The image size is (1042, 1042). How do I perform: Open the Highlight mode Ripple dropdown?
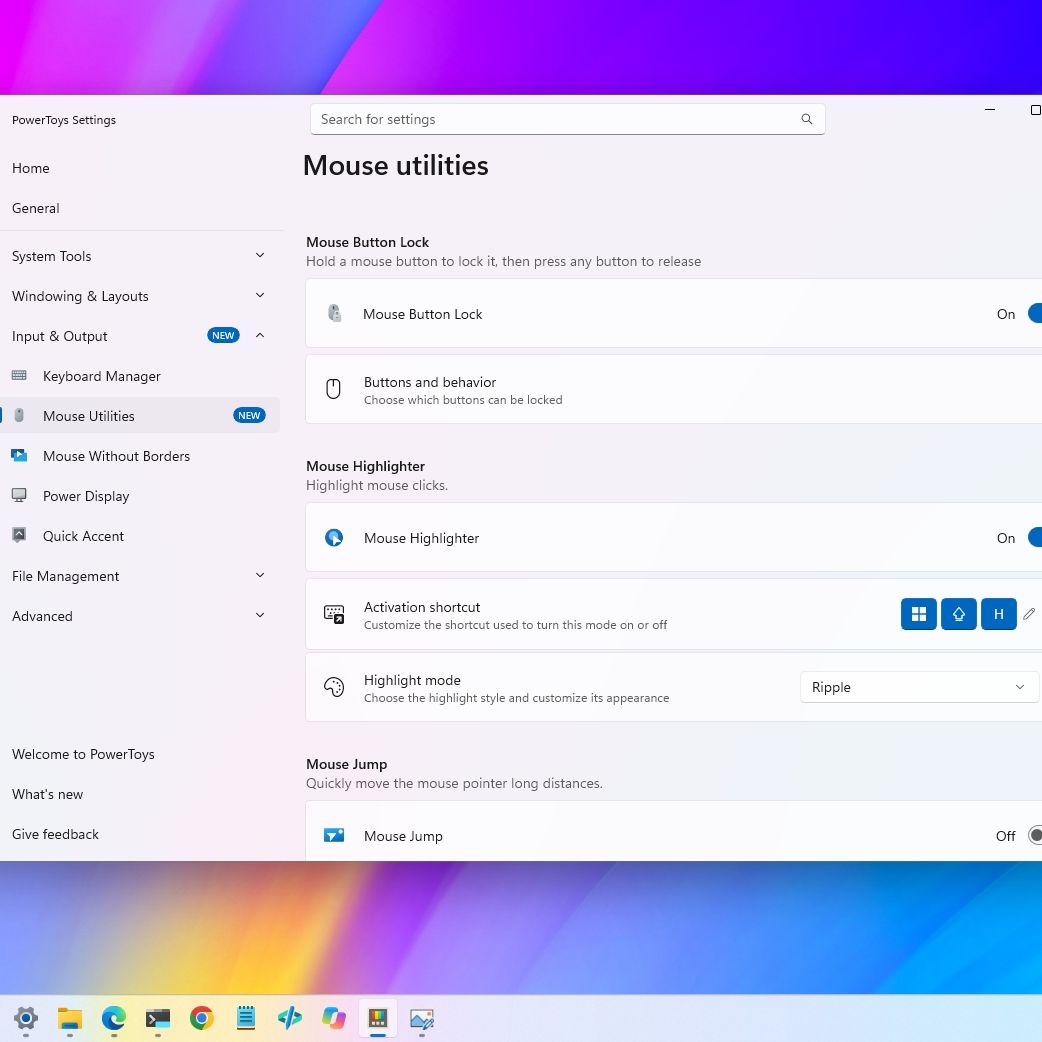coord(919,686)
